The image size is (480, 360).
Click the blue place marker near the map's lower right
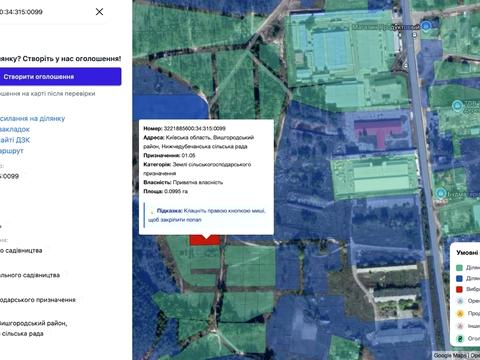[x=441, y=193]
